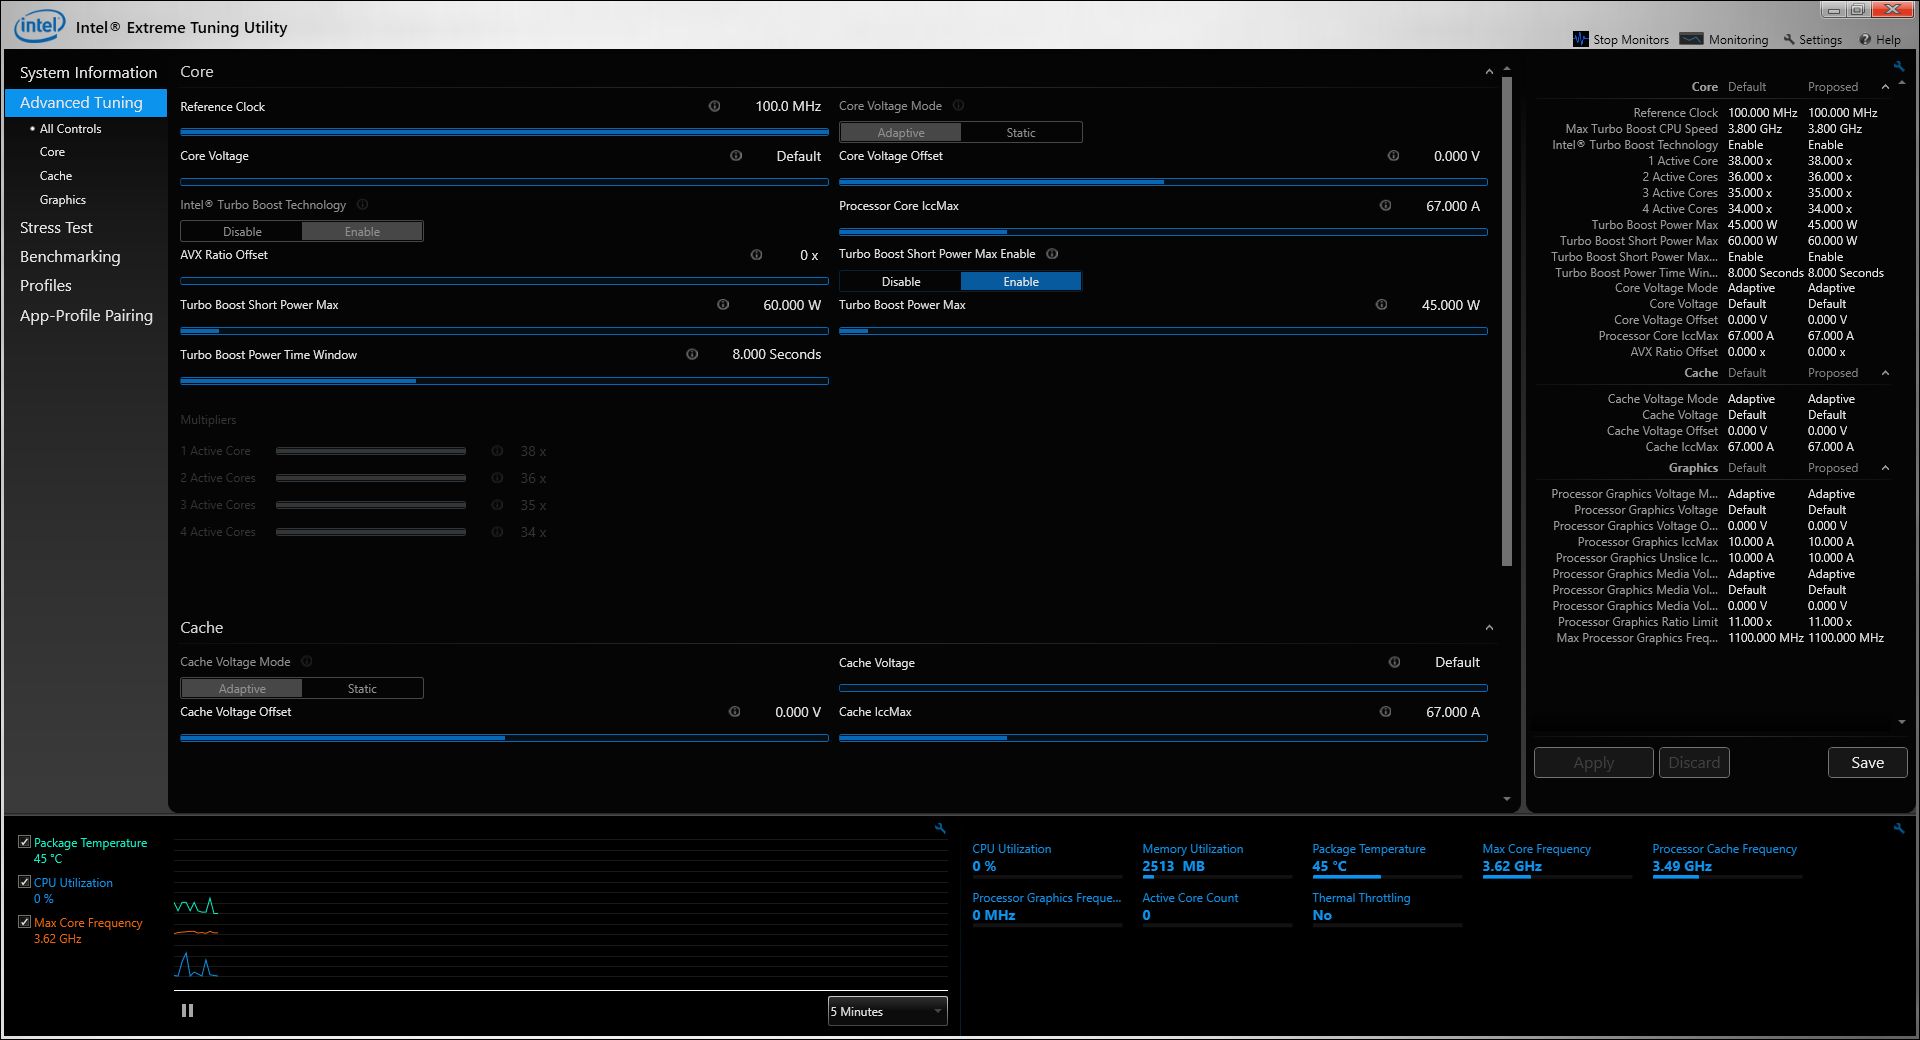Select Core sub-item in sidebar

click(52, 152)
